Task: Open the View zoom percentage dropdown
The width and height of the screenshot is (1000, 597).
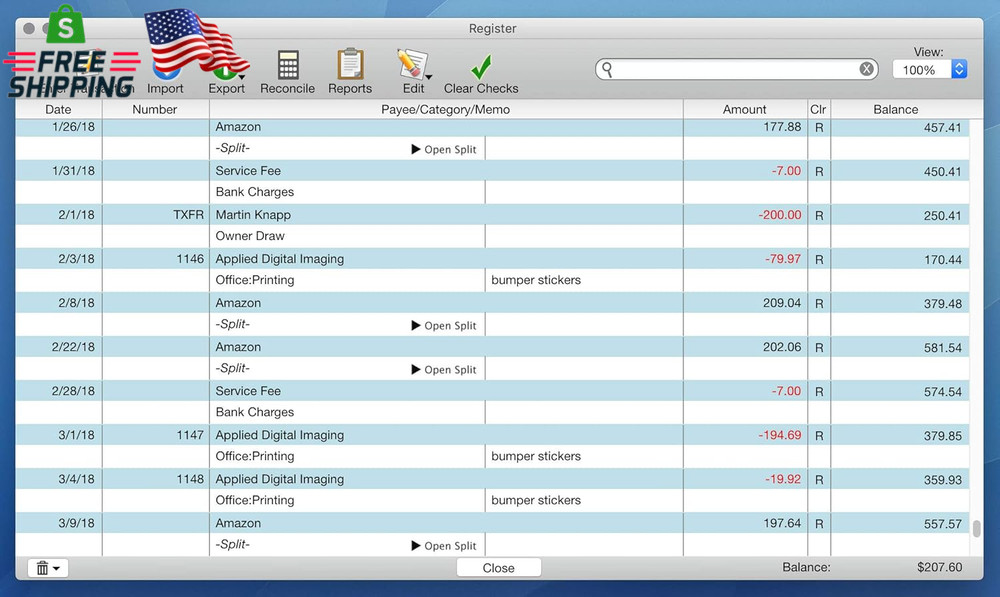Action: tap(919, 69)
